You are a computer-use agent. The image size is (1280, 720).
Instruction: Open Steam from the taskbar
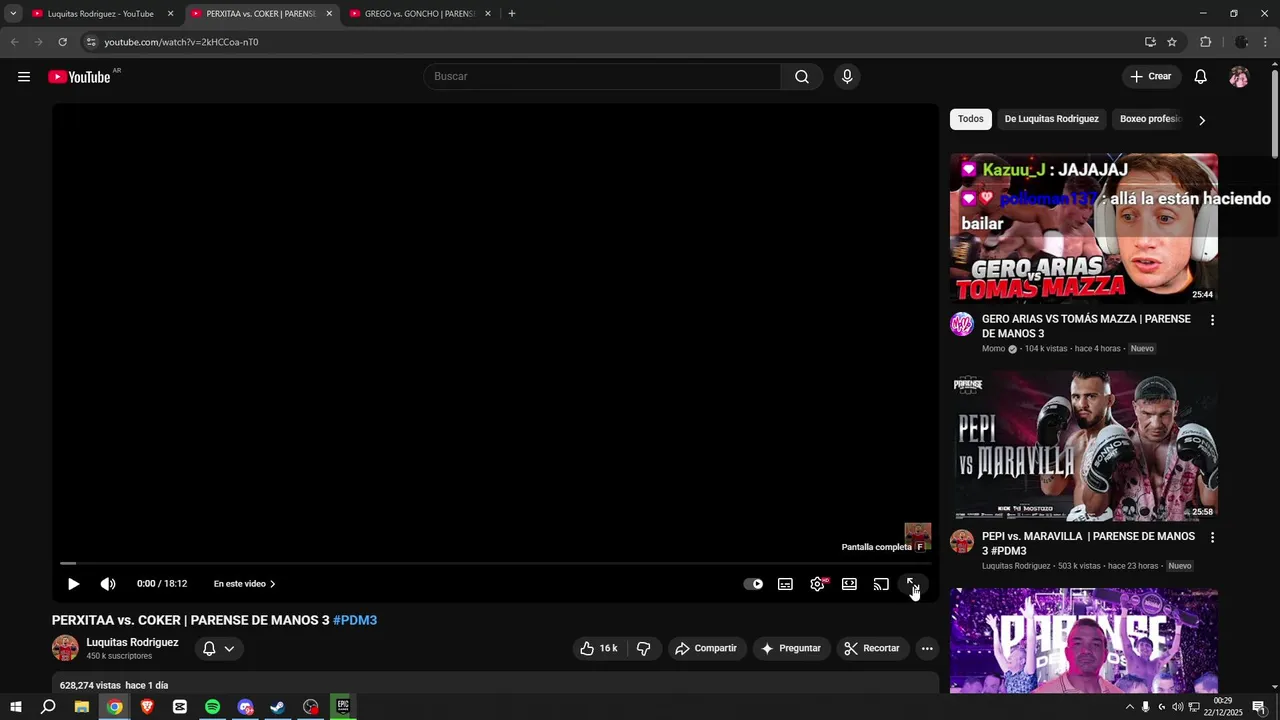tap(278, 707)
